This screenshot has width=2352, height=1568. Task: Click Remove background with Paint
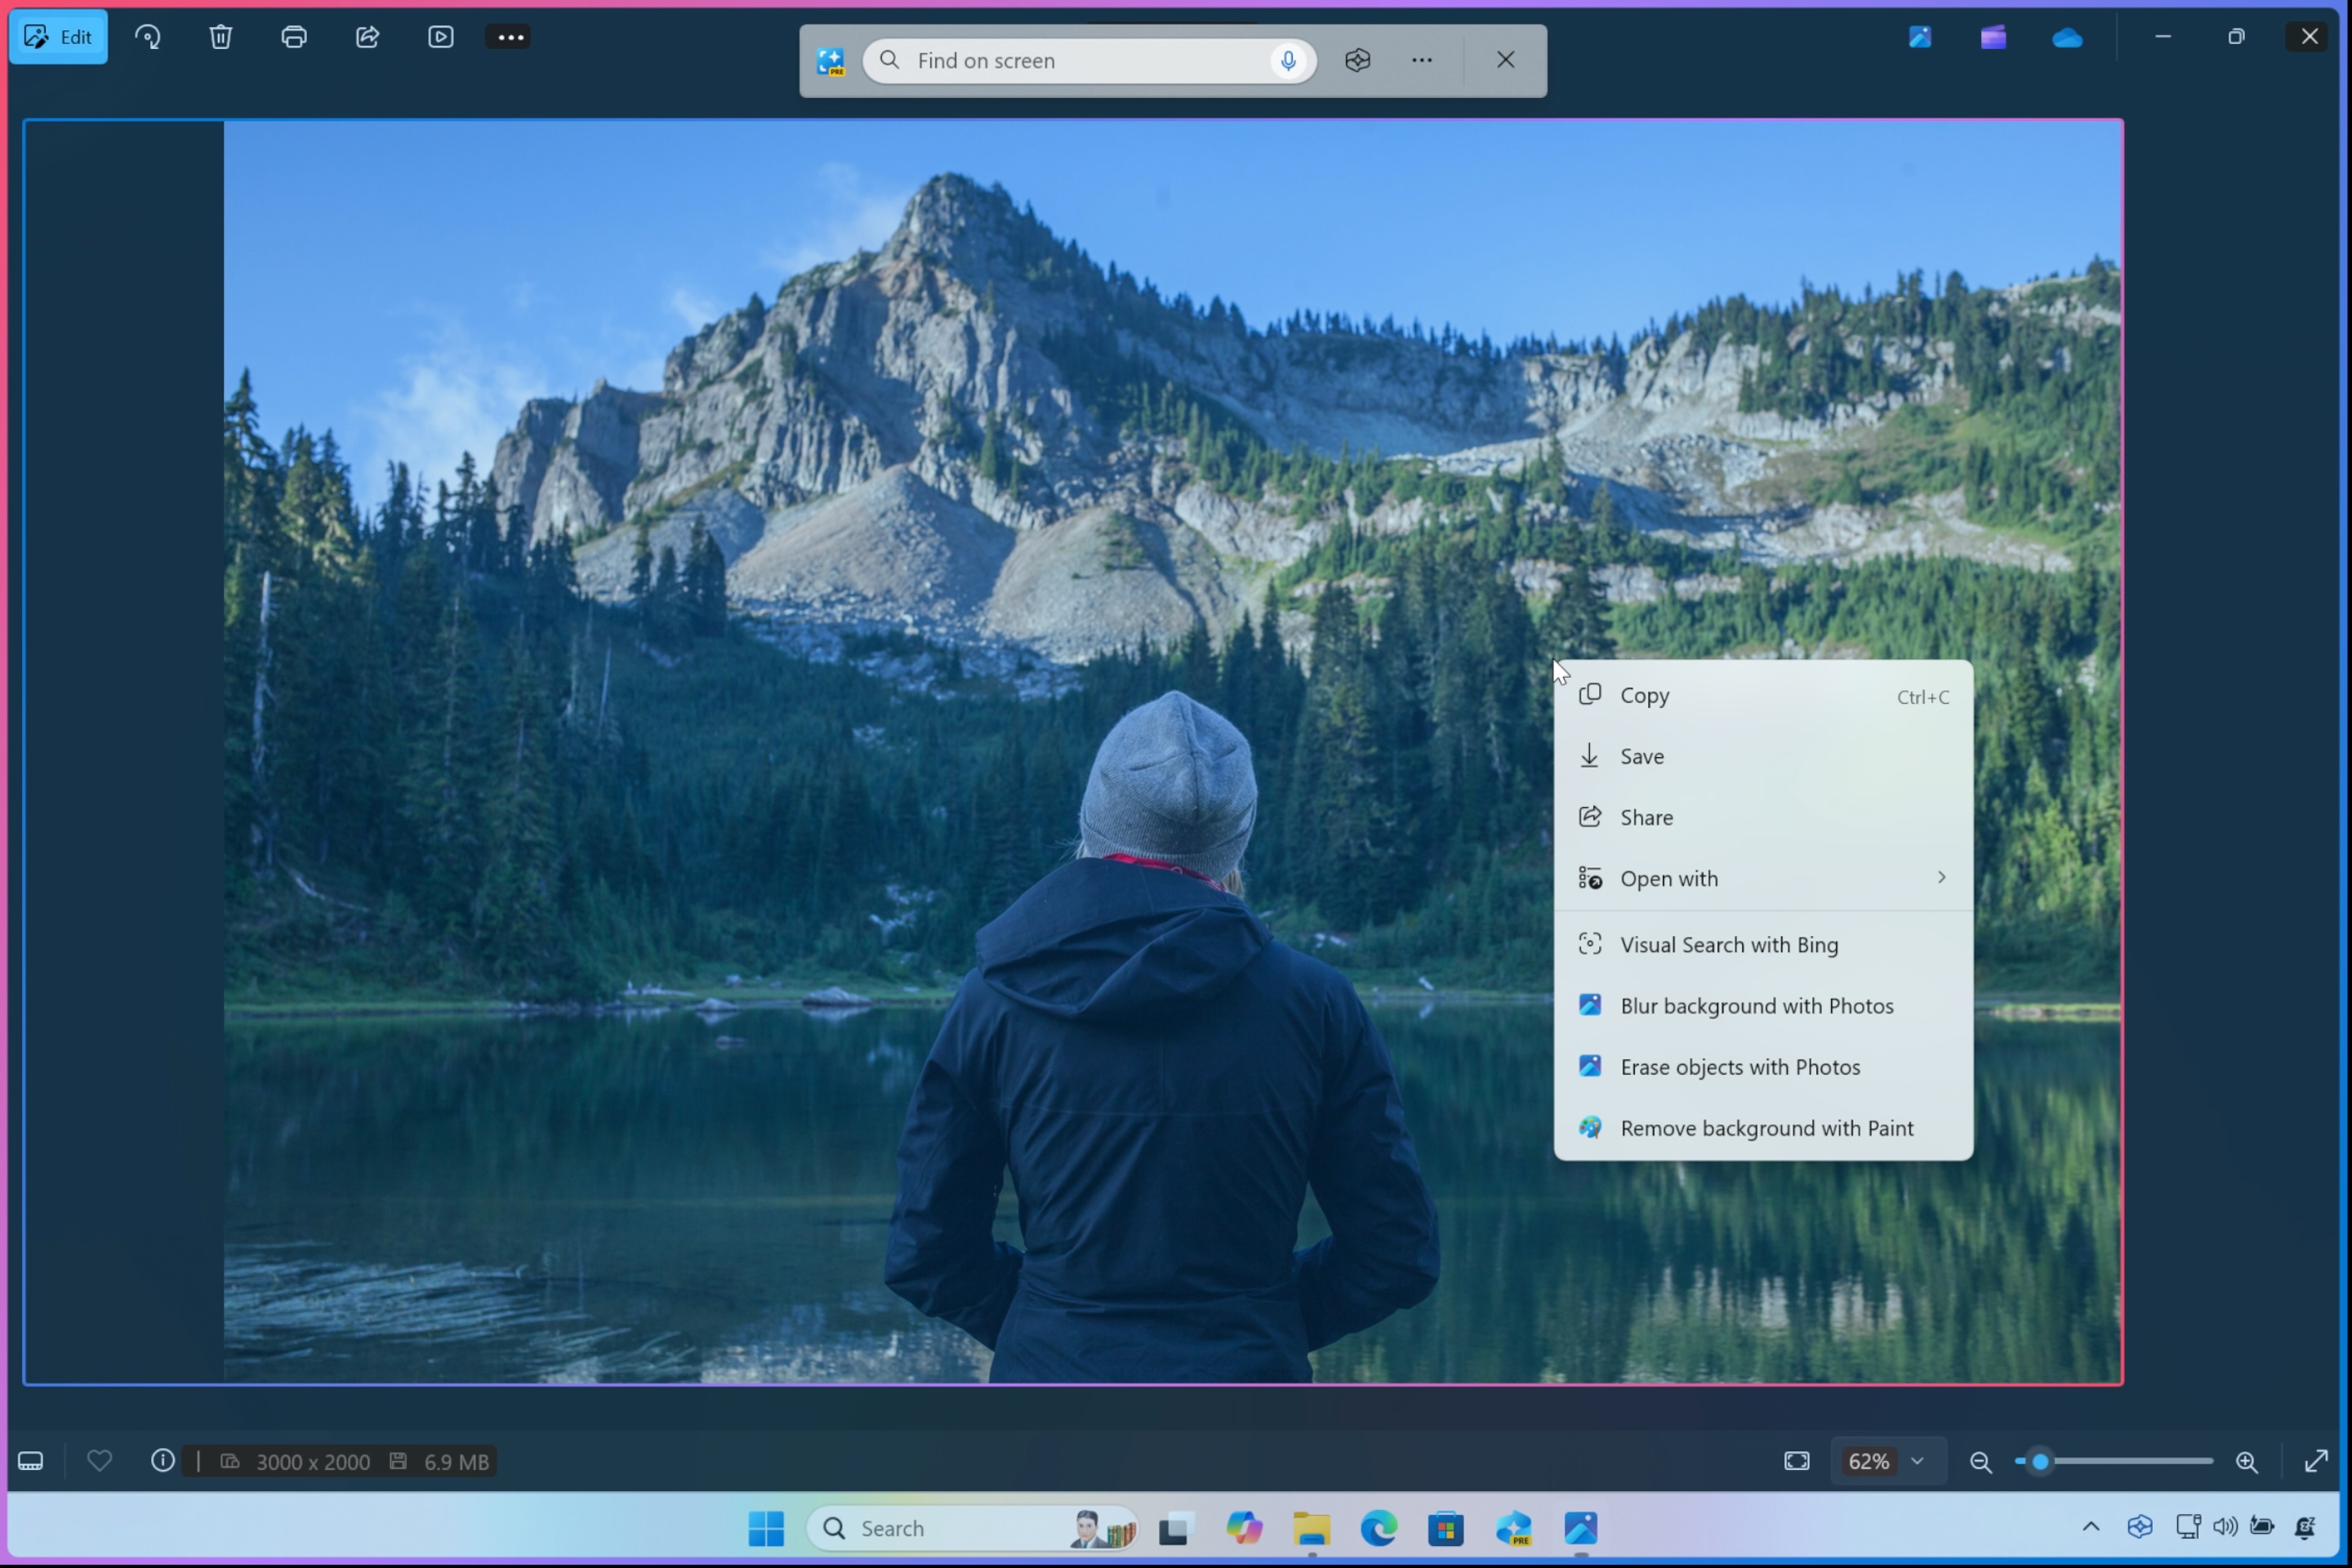(1766, 1127)
